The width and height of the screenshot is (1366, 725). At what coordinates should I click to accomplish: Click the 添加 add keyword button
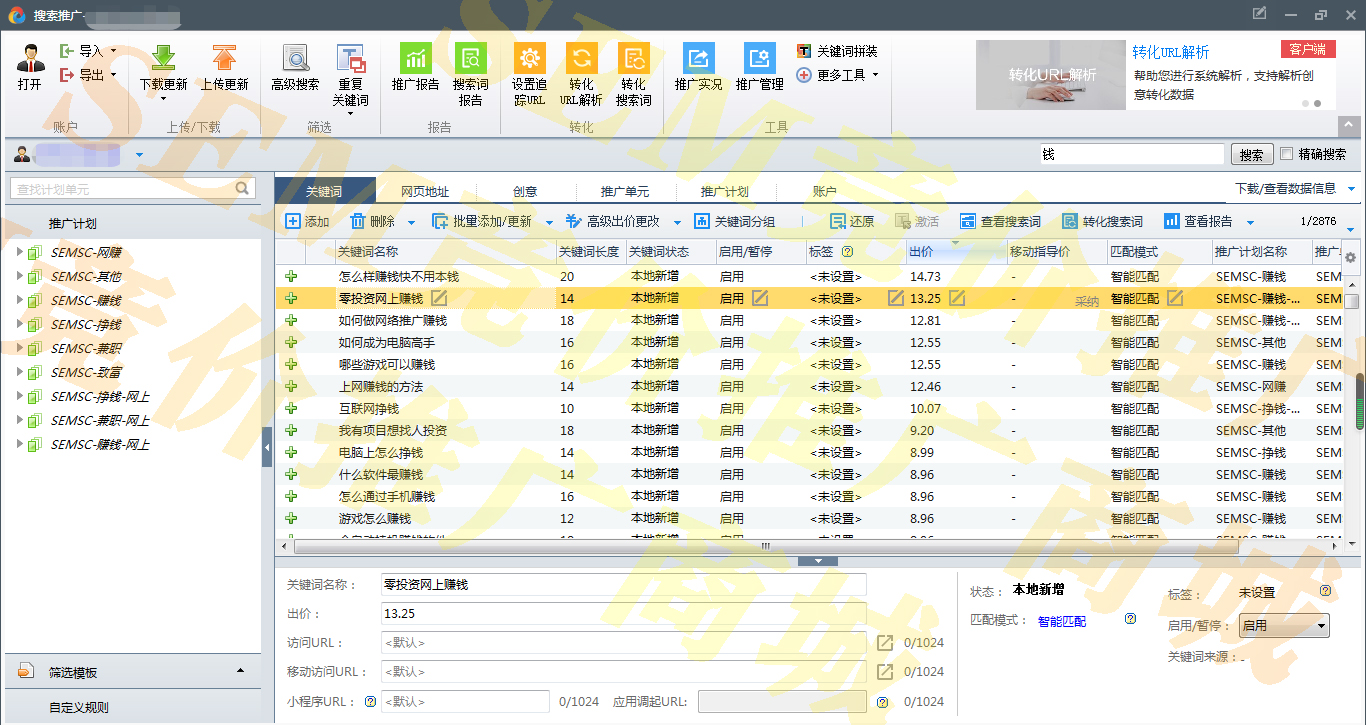click(x=307, y=221)
